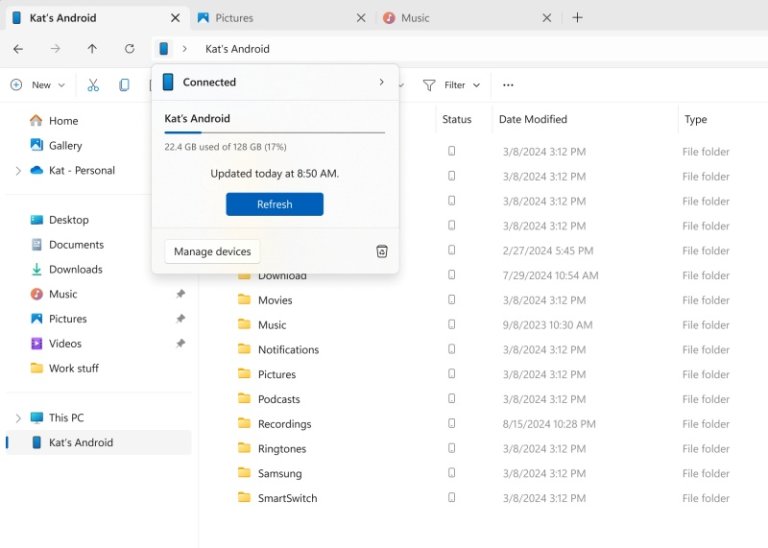The image size is (768, 548).
Task: Click status icon for Music row
Action: tap(452, 324)
